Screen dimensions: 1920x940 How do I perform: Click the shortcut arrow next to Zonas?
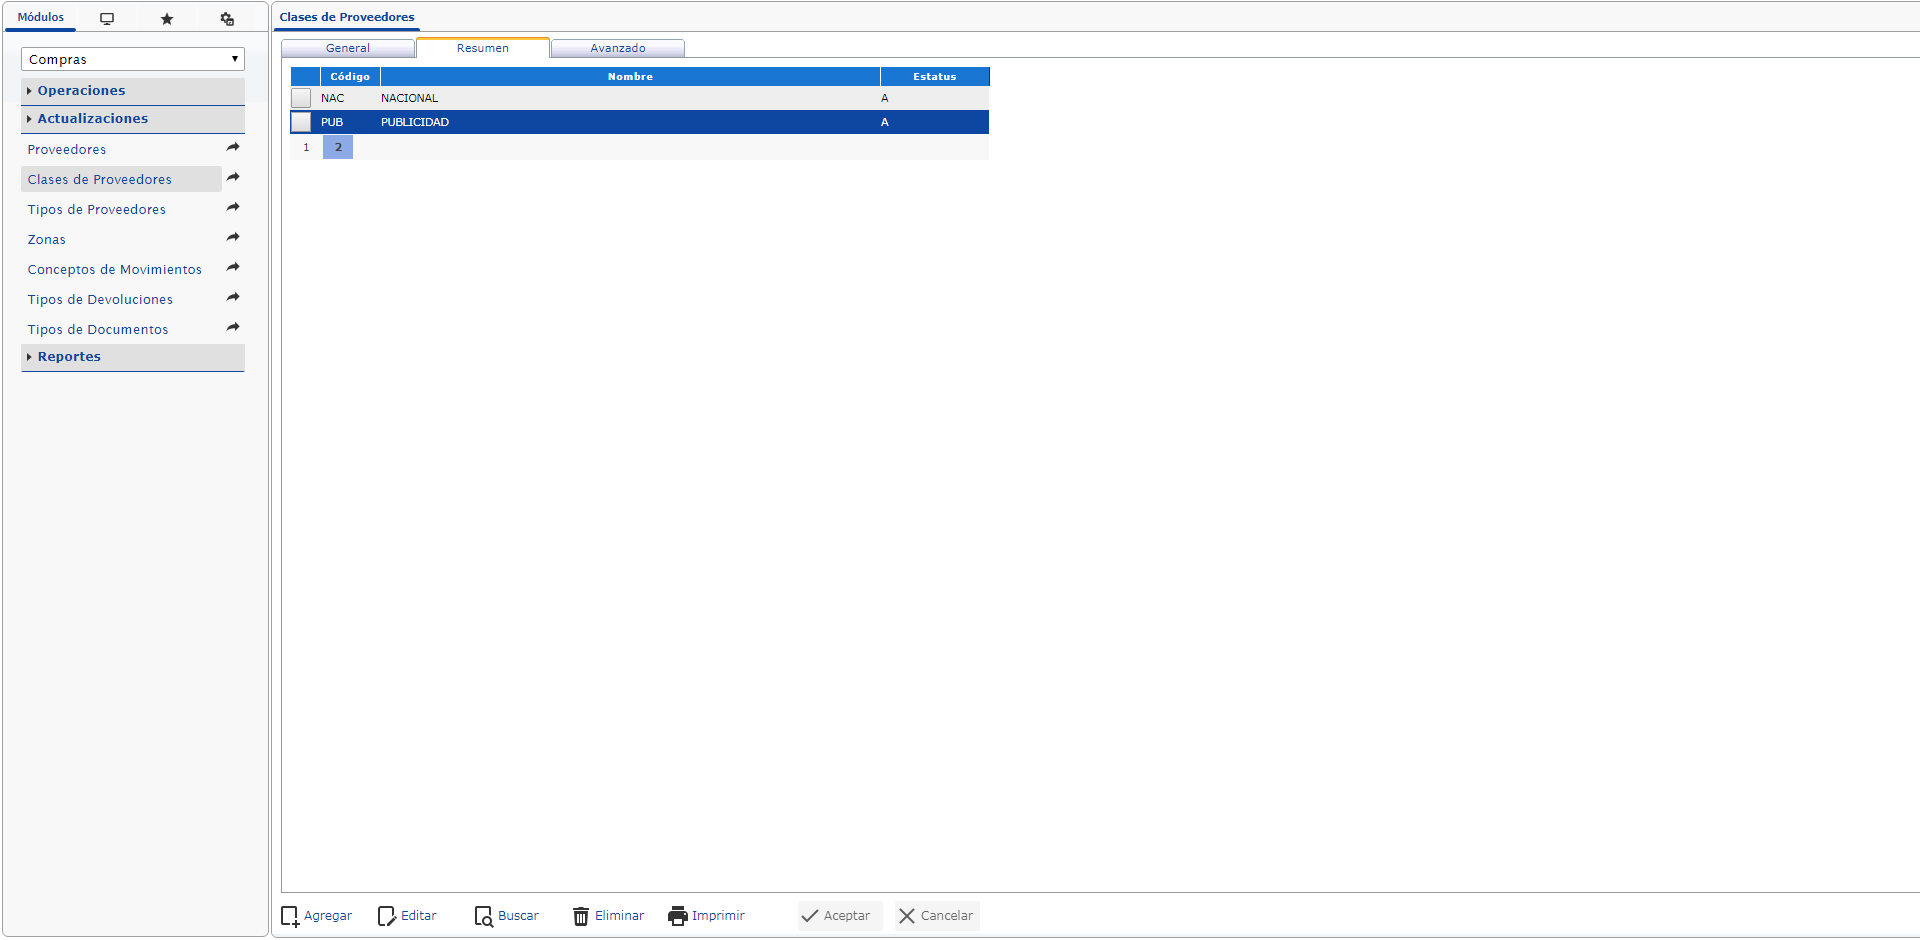tap(233, 238)
